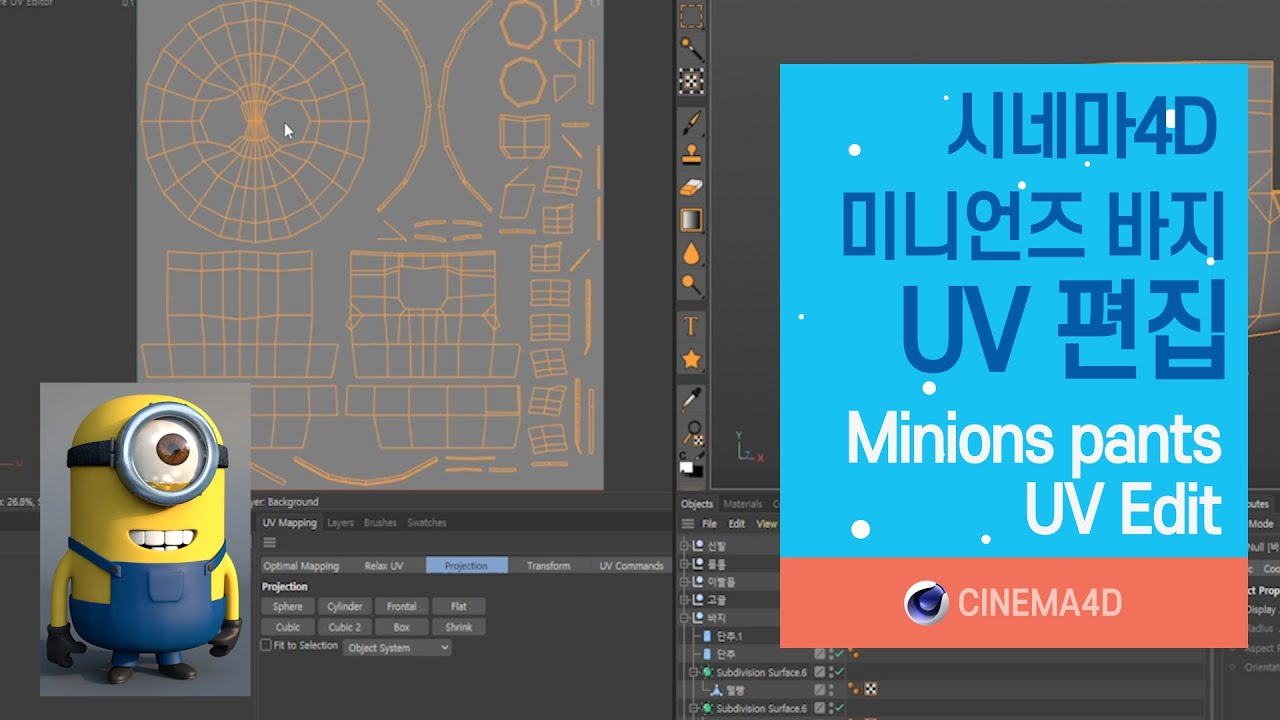Toggle enable checkmark of Subdivision Surface.6 above 멜빵
The height and width of the screenshot is (720, 1280).
[840, 672]
